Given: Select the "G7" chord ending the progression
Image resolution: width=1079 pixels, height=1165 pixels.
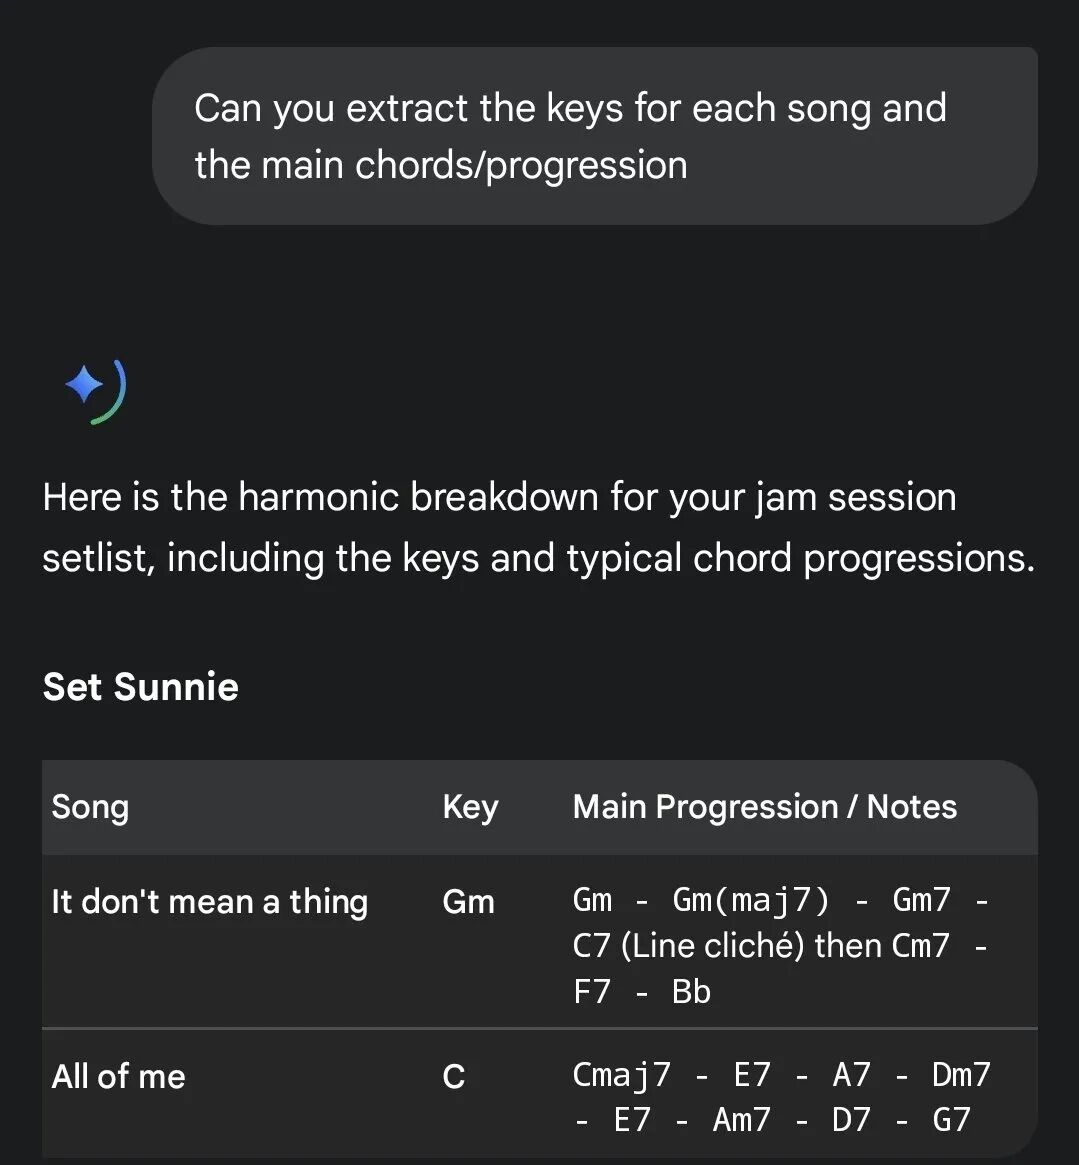Looking at the screenshot, I should tap(951, 1120).
